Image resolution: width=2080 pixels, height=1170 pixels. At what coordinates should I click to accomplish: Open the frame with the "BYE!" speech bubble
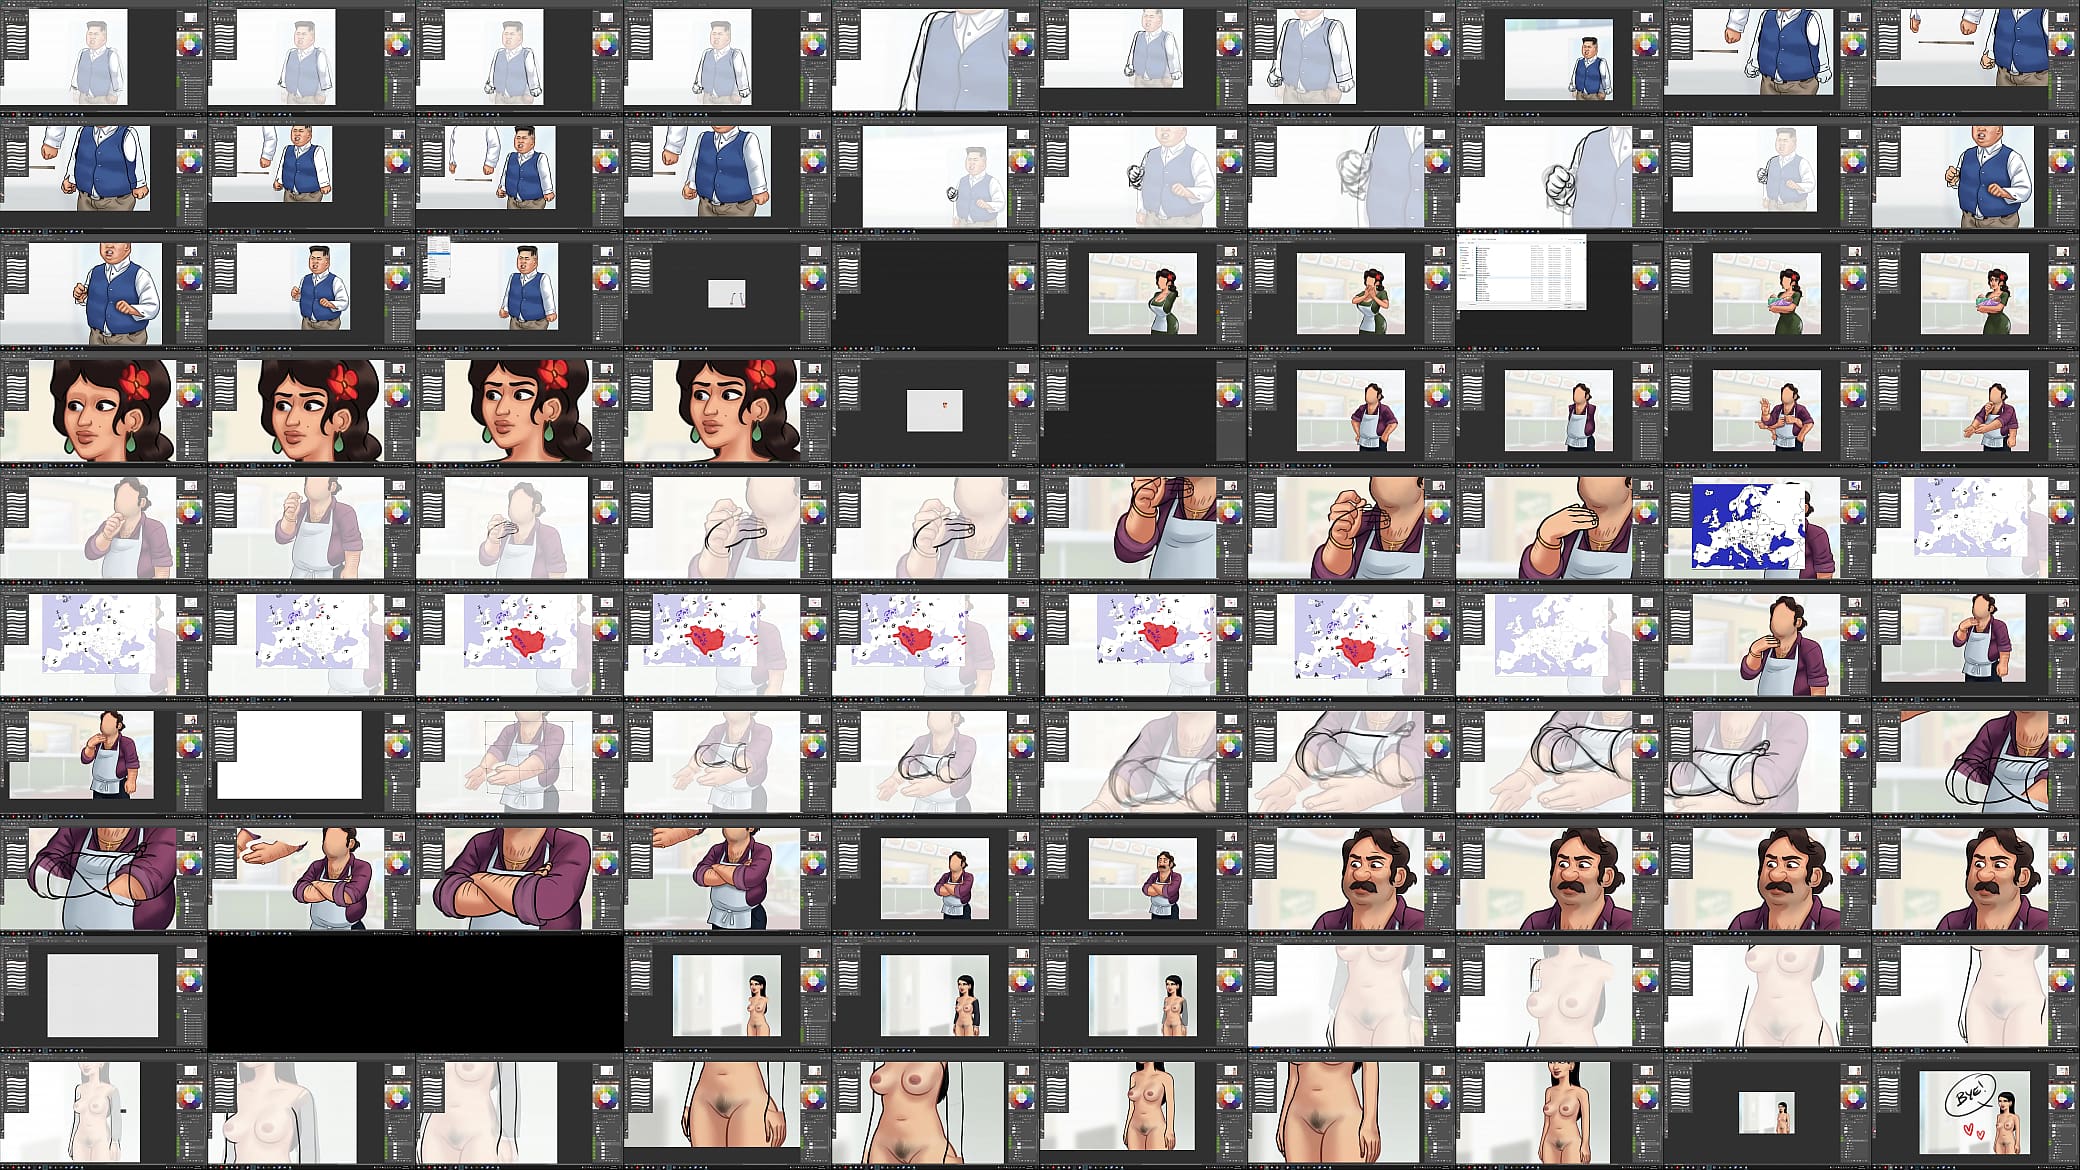pos(1976,1111)
